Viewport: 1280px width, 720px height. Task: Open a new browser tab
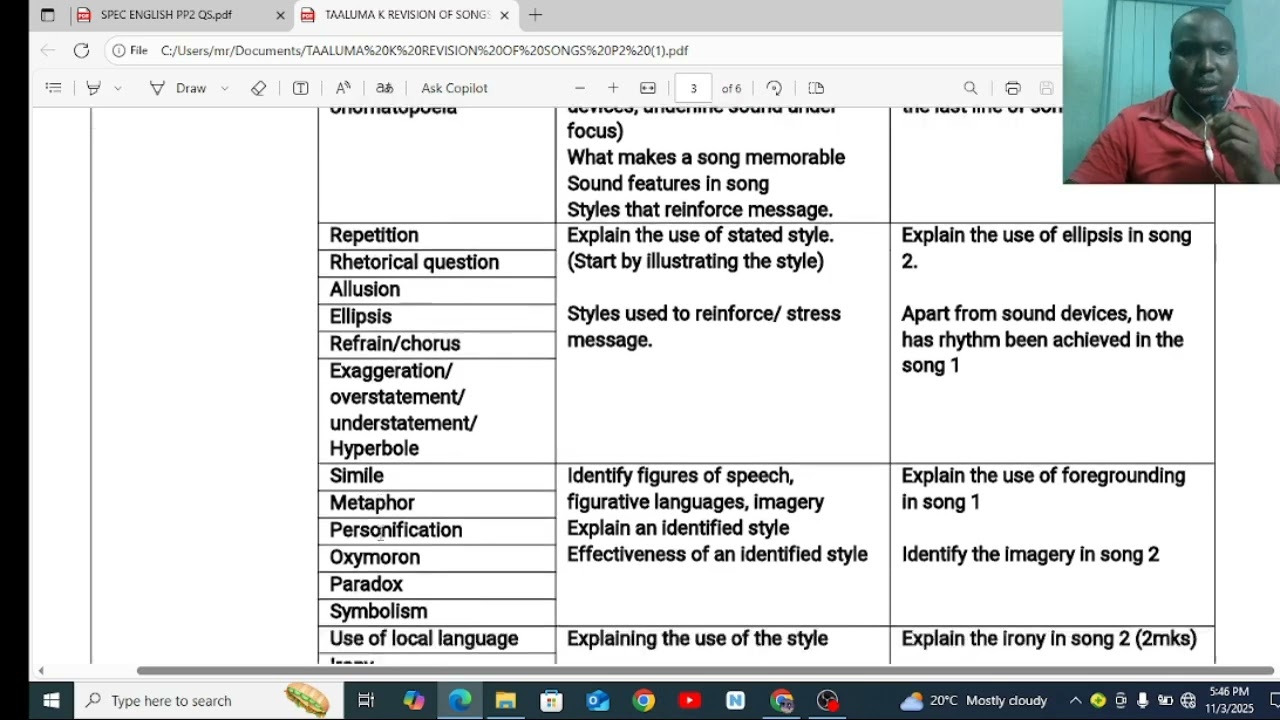coord(536,15)
